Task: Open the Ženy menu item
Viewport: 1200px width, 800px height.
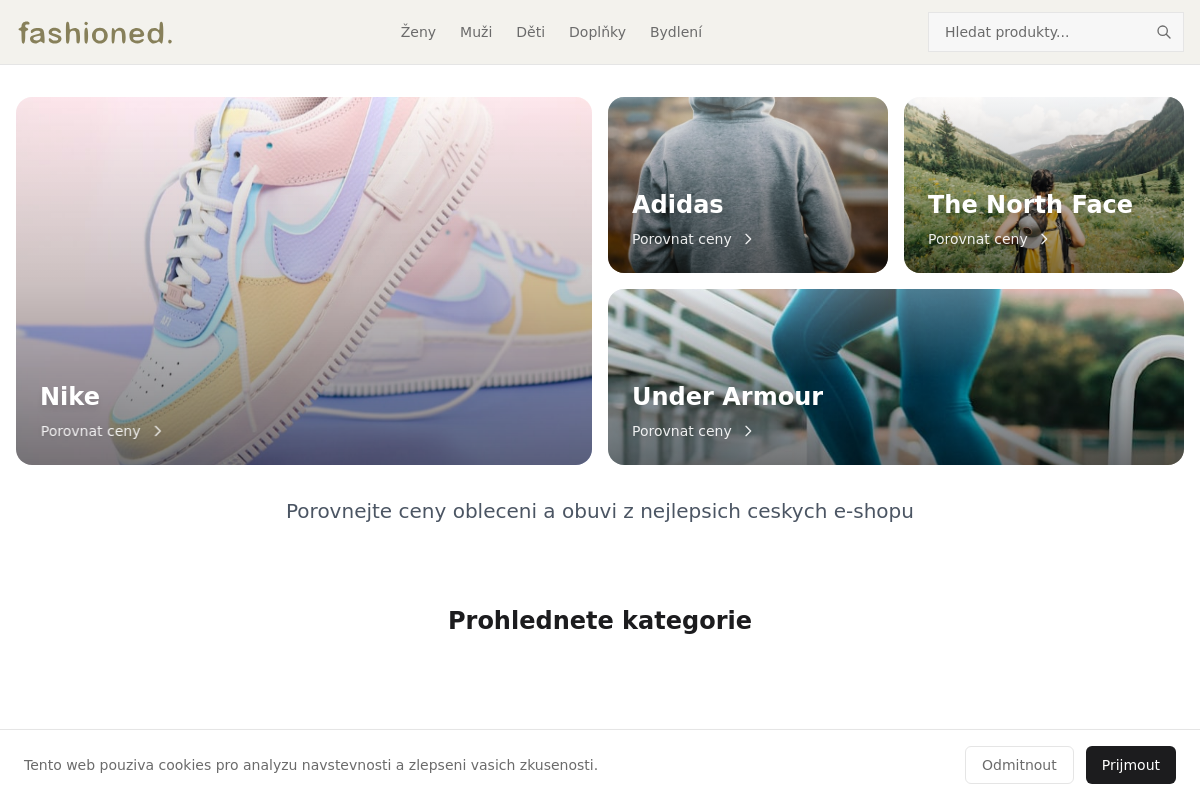Action: click(418, 32)
